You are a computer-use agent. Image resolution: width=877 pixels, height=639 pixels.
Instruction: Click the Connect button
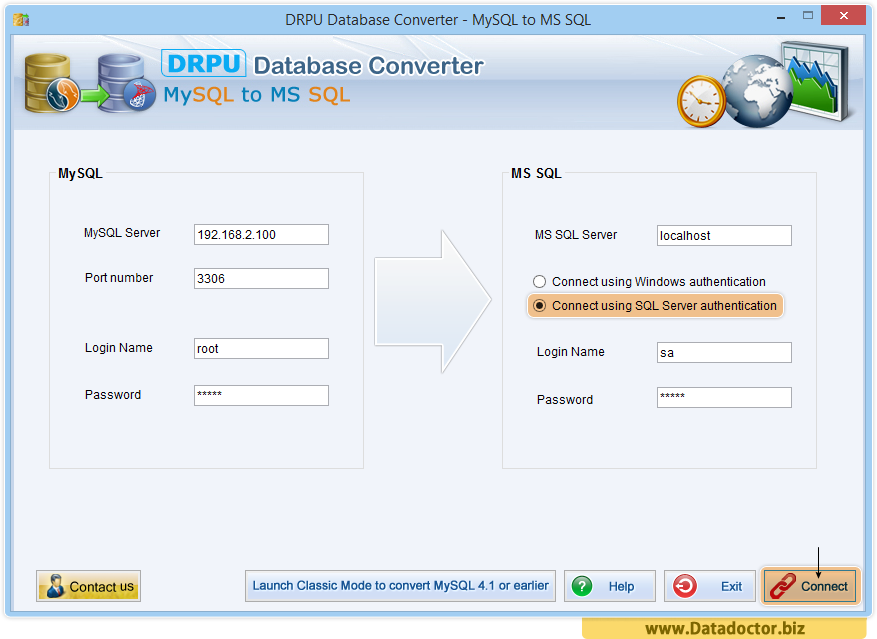tap(810, 586)
